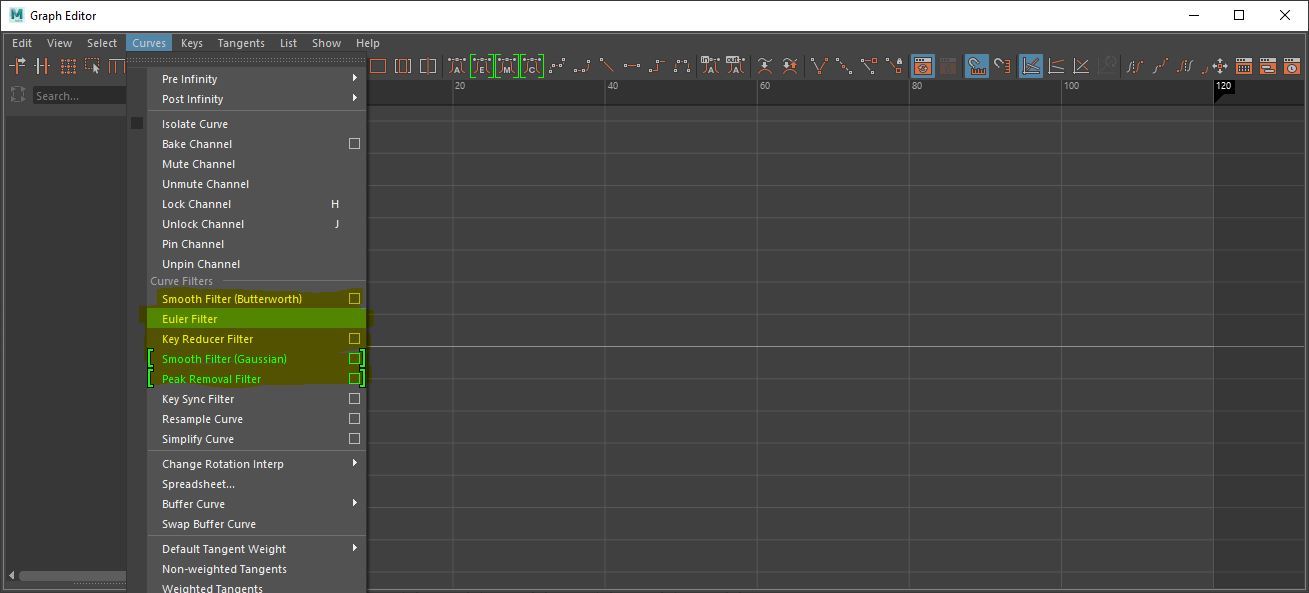Click the Swap Buffer Curves icon
Viewport: 1309px width, 593px height.
coord(790,66)
